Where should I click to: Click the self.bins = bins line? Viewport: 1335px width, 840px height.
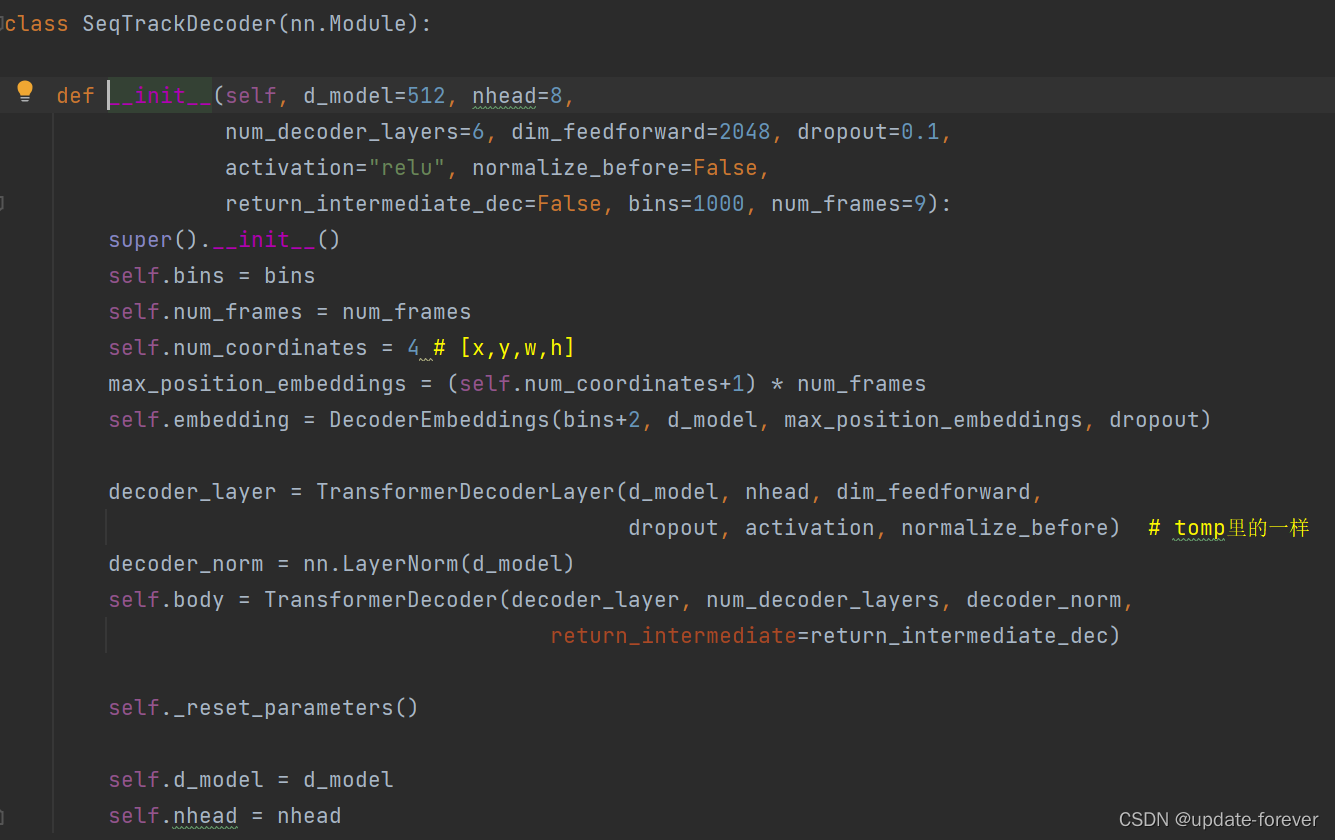pos(212,276)
